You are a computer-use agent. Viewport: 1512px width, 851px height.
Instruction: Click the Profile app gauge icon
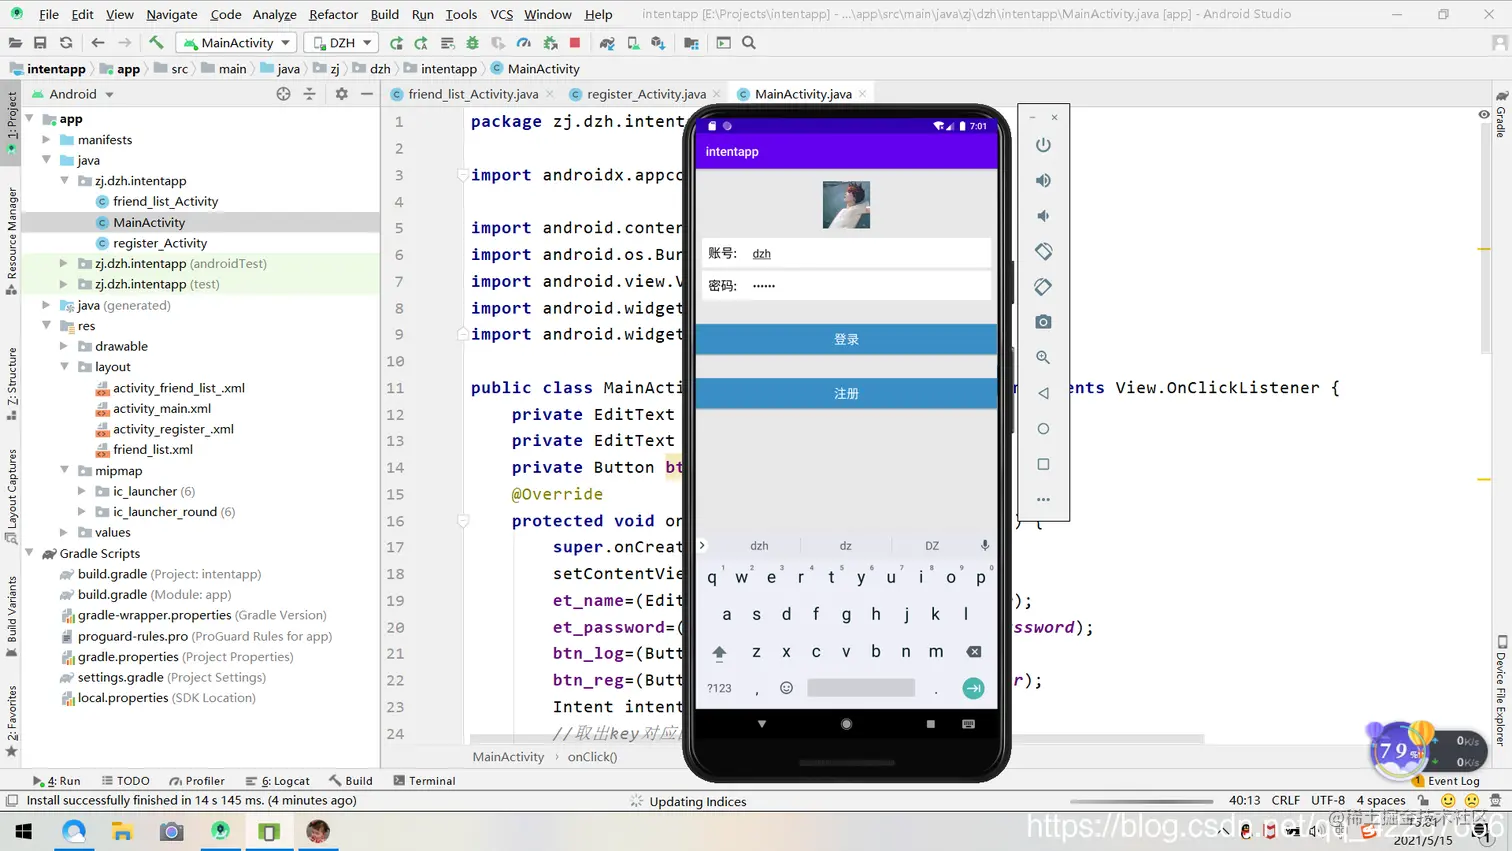pos(524,43)
